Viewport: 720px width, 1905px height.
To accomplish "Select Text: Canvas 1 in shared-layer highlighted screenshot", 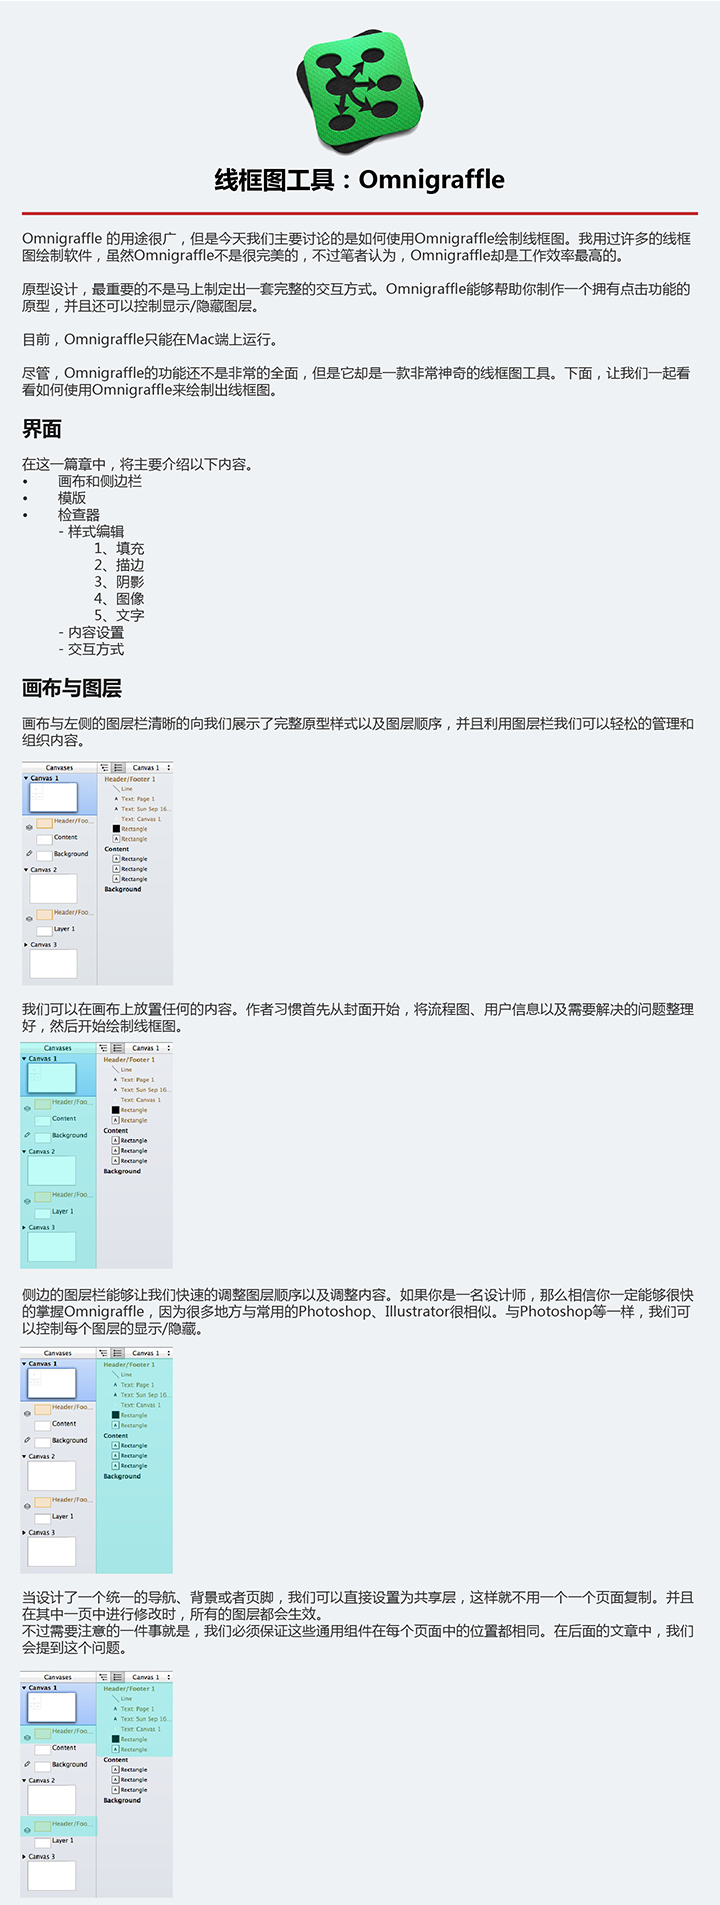I will [x=140, y=1729].
